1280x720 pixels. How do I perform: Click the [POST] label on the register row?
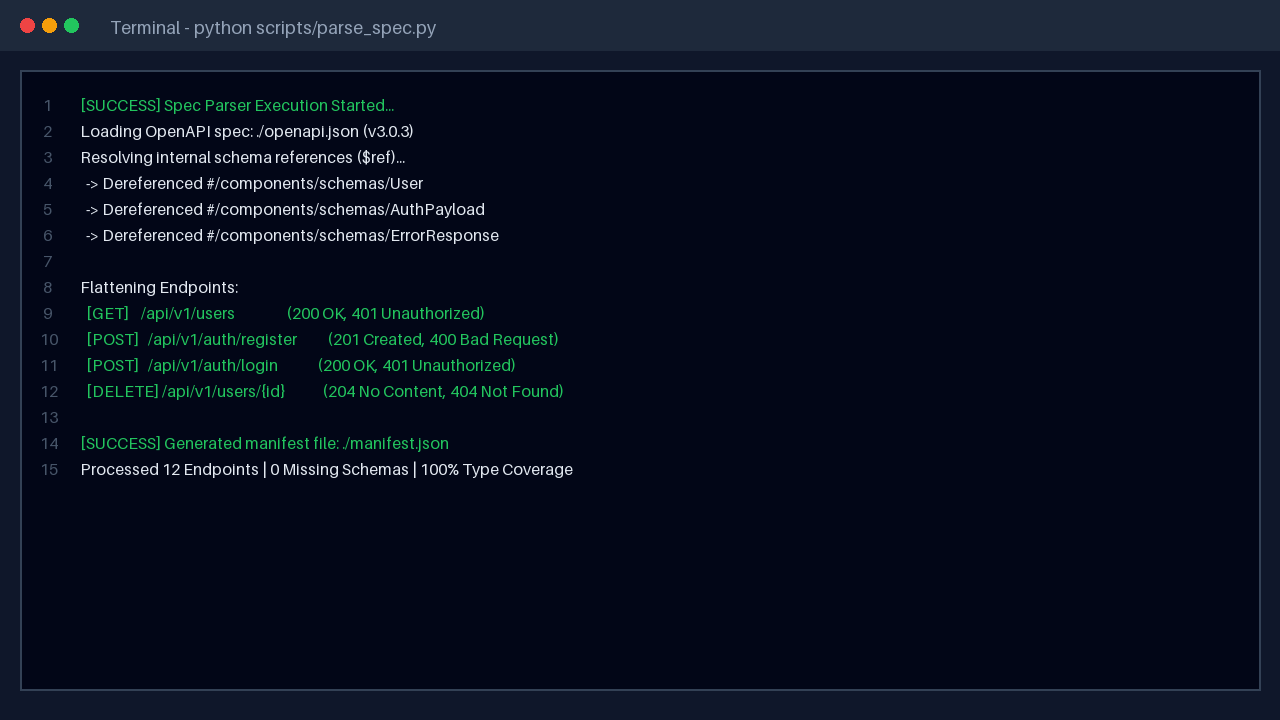pos(113,340)
